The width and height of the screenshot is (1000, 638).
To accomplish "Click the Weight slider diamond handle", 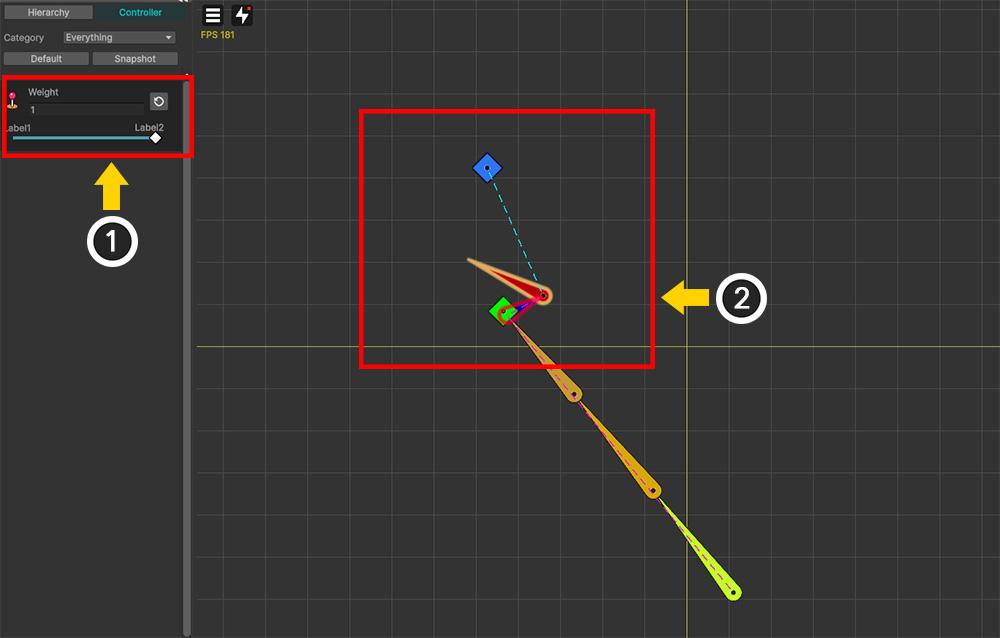I will 155,138.
